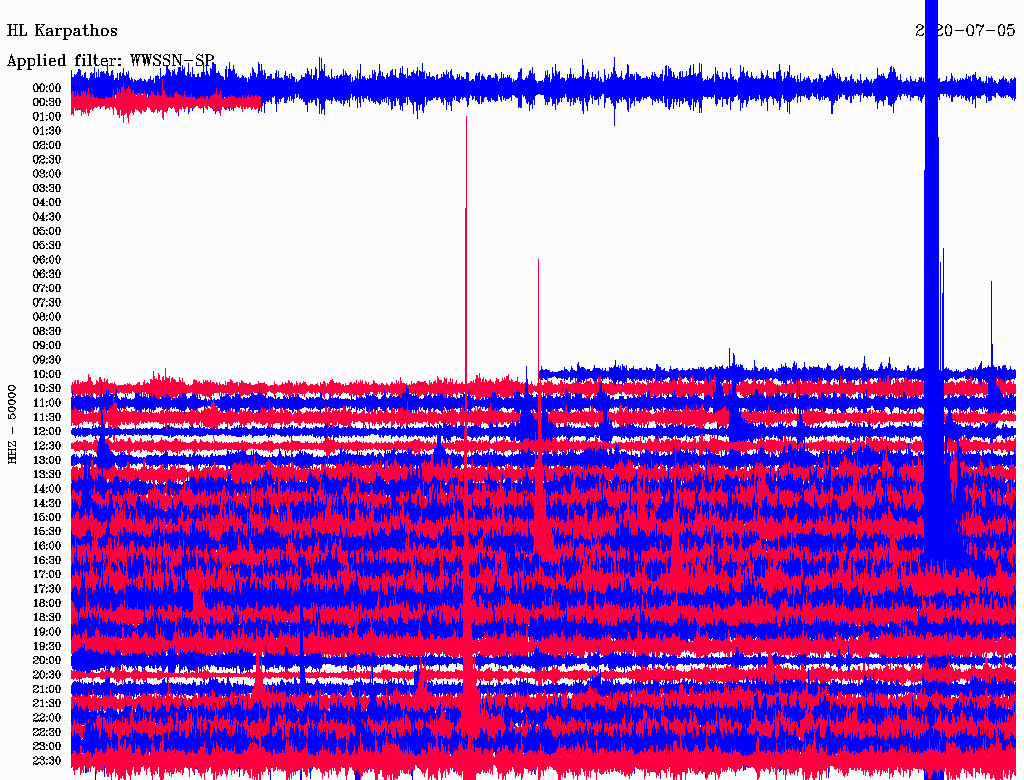This screenshot has width=1024, height=780.
Task: Click the '15:00' time label
Action: click(x=47, y=517)
